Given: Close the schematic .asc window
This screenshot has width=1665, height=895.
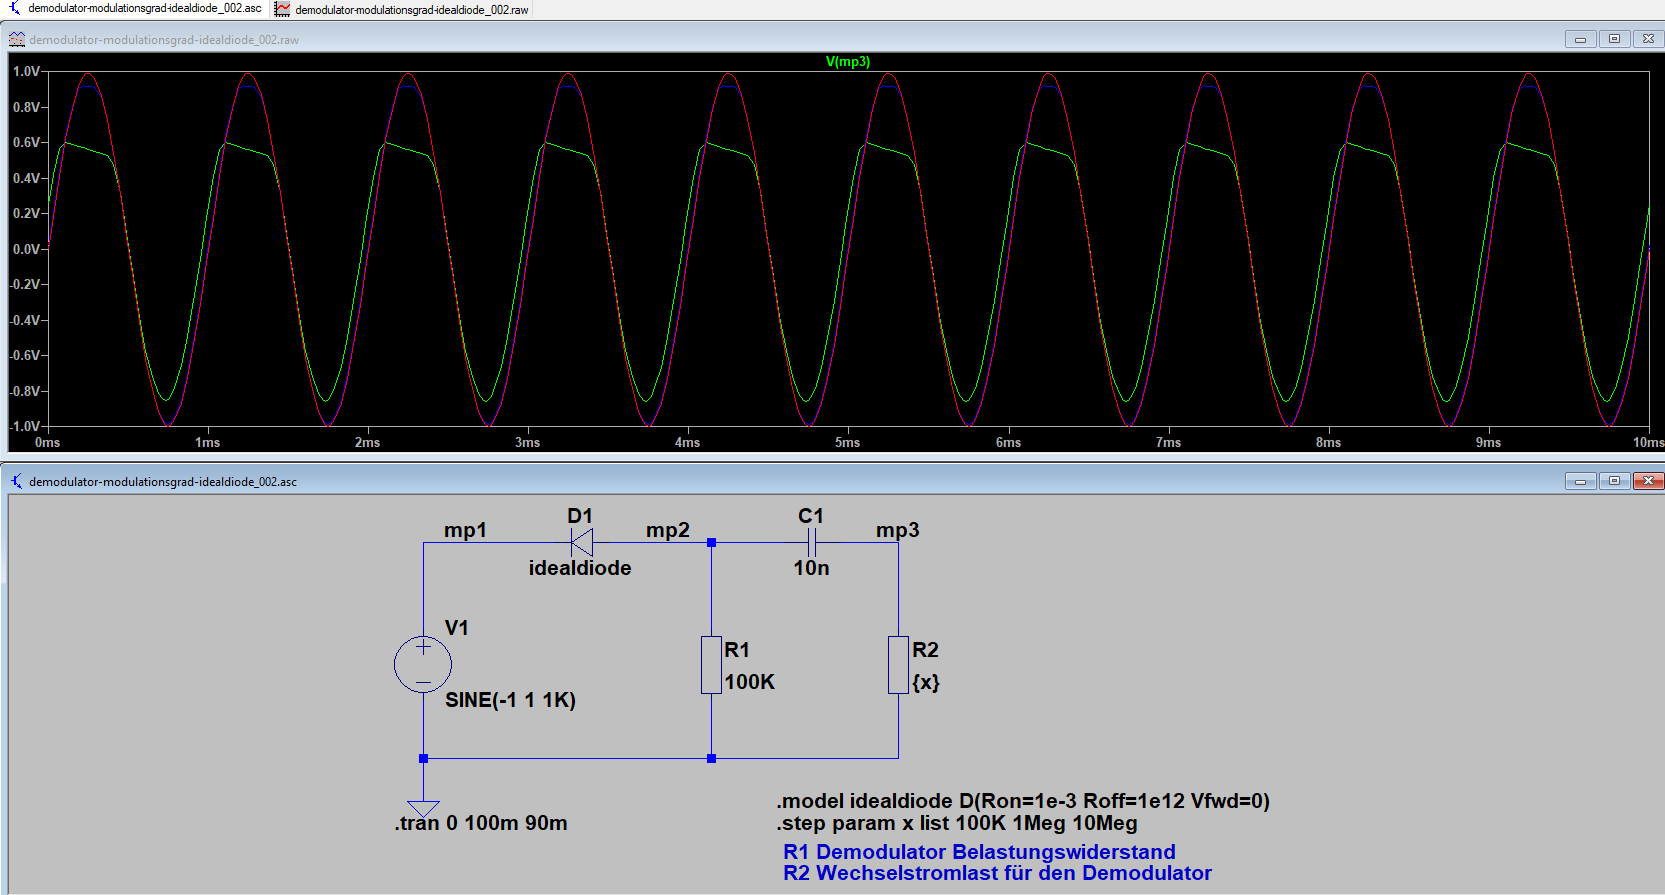Looking at the screenshot, I should (1648, 481).
